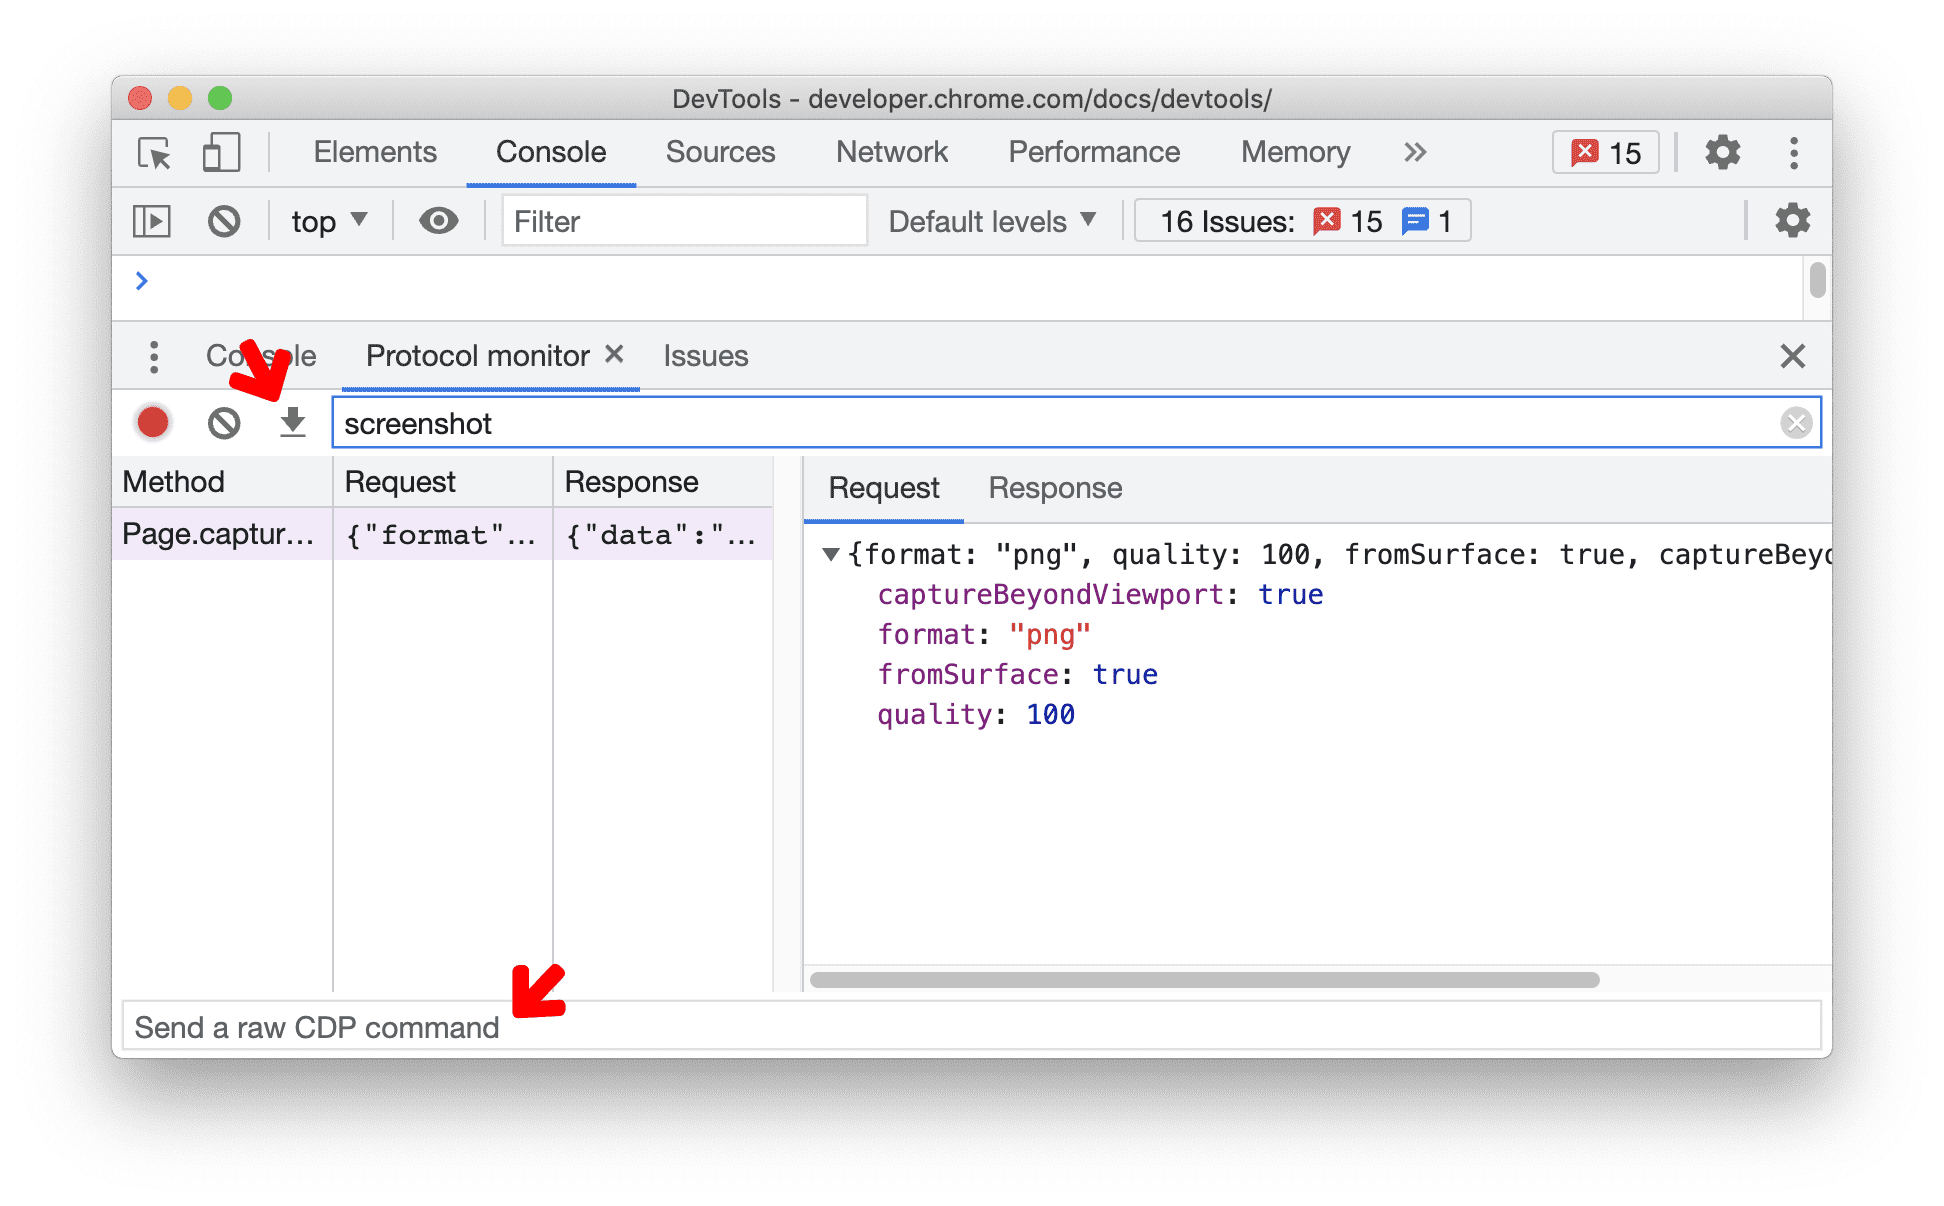Toggle the eye/watch expressions icon
Image resolution: width=1944 pixels, height=1206 pixels.
click(438, 220)
